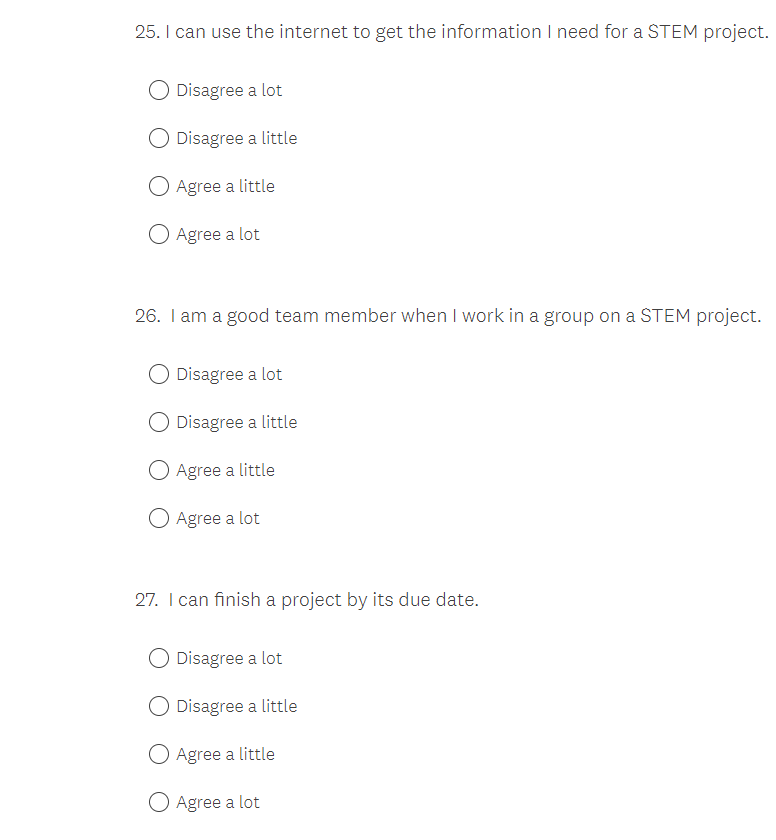Select 'Disagree a lot' for team member question
Image resolution: width=776 pixels, height=840 pixels.
coord(159,375)
